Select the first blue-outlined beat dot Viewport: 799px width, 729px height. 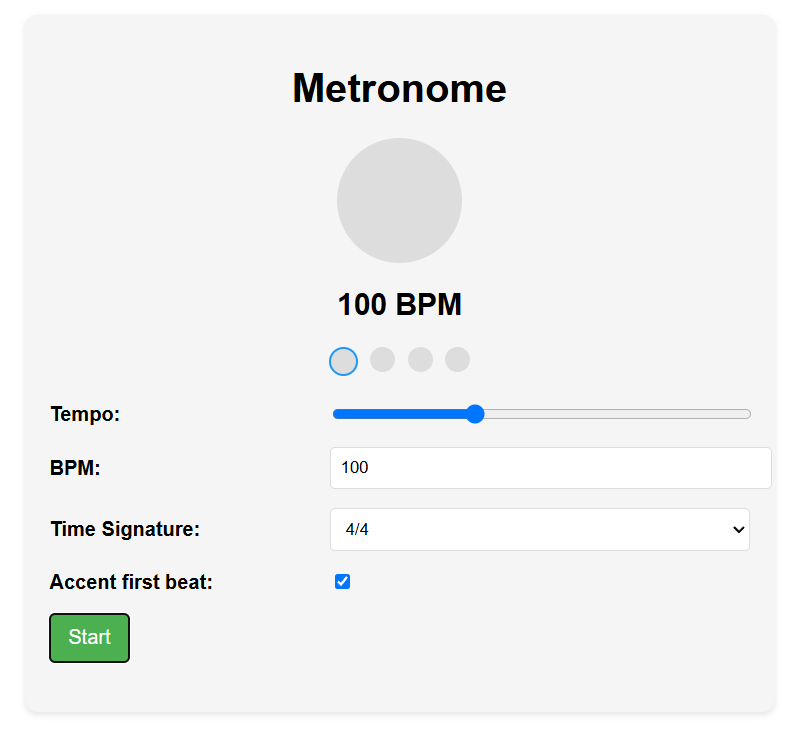[343, 361]
